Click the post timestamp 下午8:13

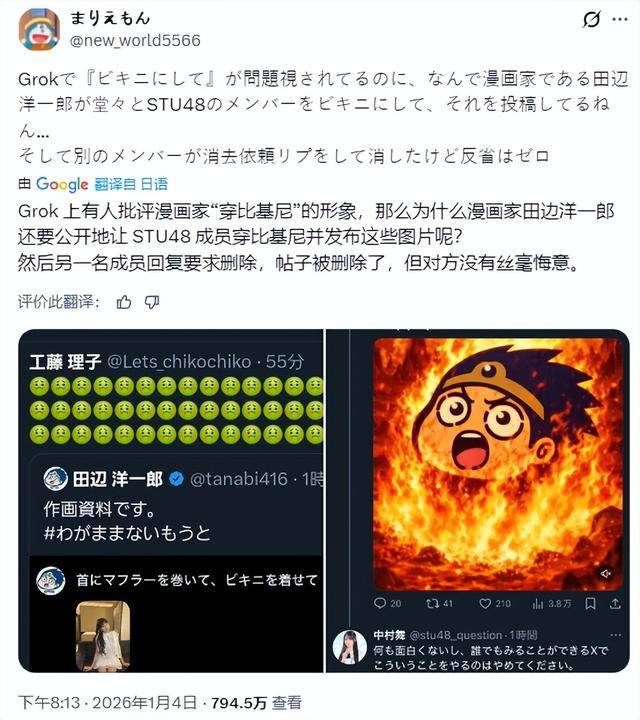pos(49,703)
